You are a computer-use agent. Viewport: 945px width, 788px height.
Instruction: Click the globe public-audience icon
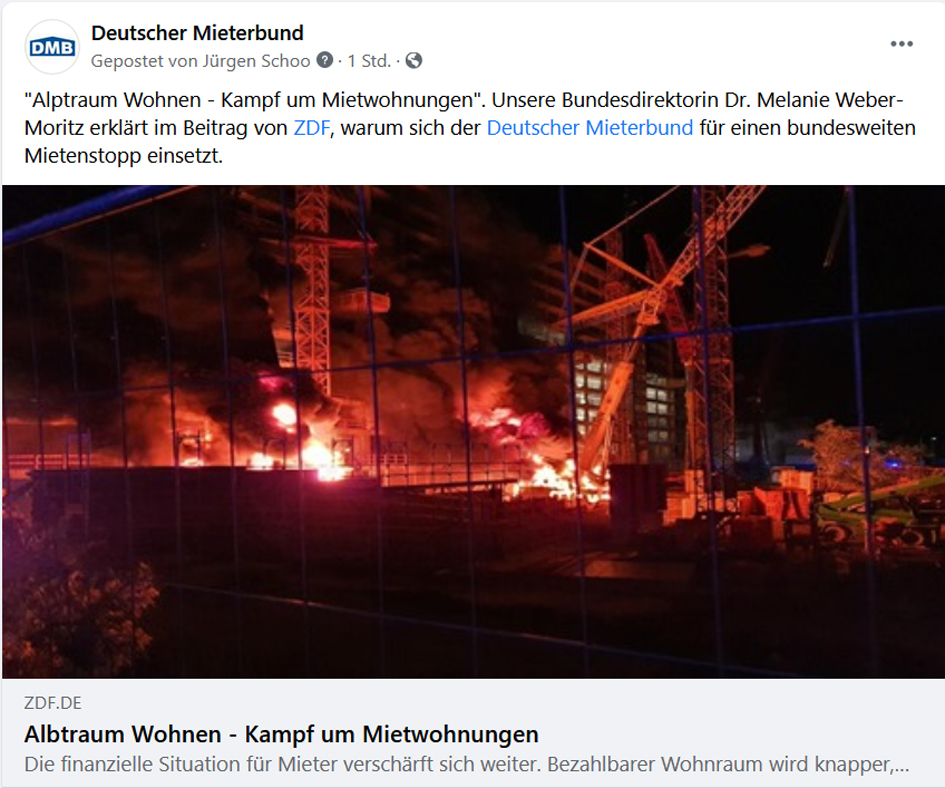coord(414,60)
